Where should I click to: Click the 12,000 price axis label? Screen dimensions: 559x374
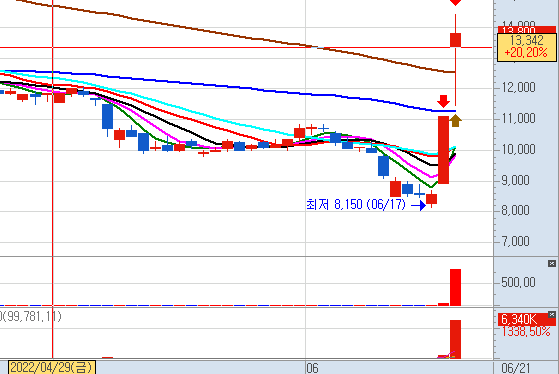pos(519,87)
